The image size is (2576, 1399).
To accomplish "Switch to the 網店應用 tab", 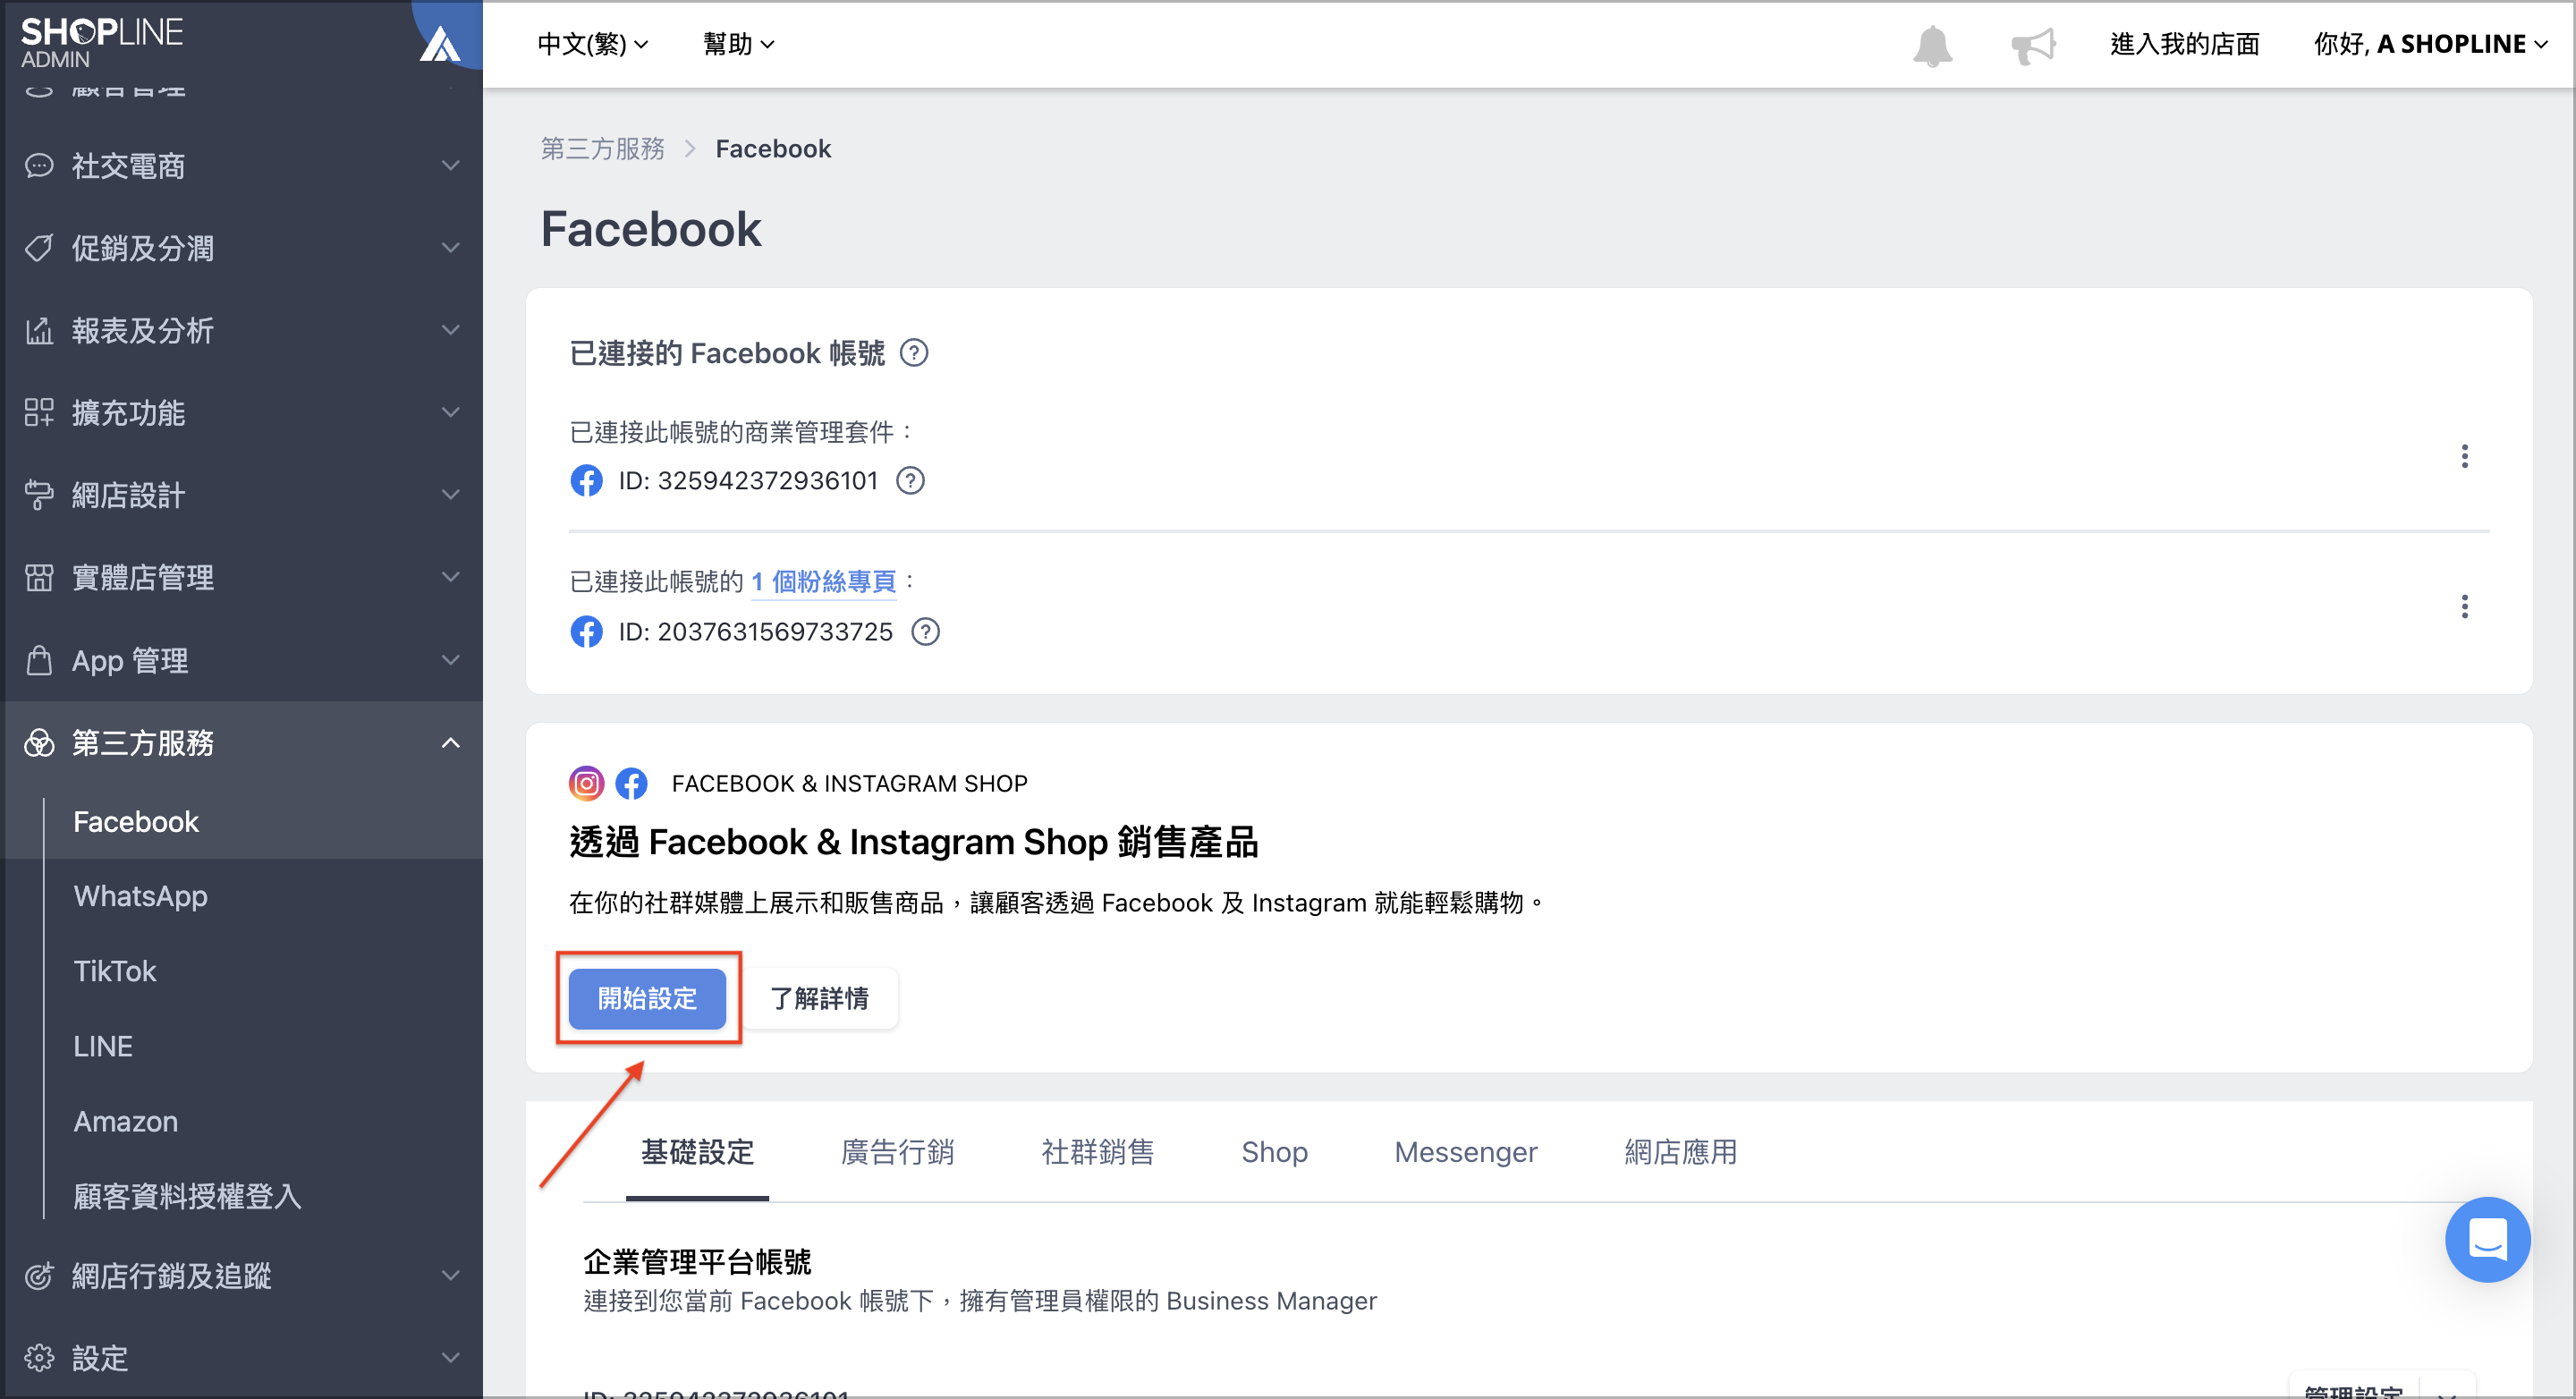I will (x=1680, y=1152).
